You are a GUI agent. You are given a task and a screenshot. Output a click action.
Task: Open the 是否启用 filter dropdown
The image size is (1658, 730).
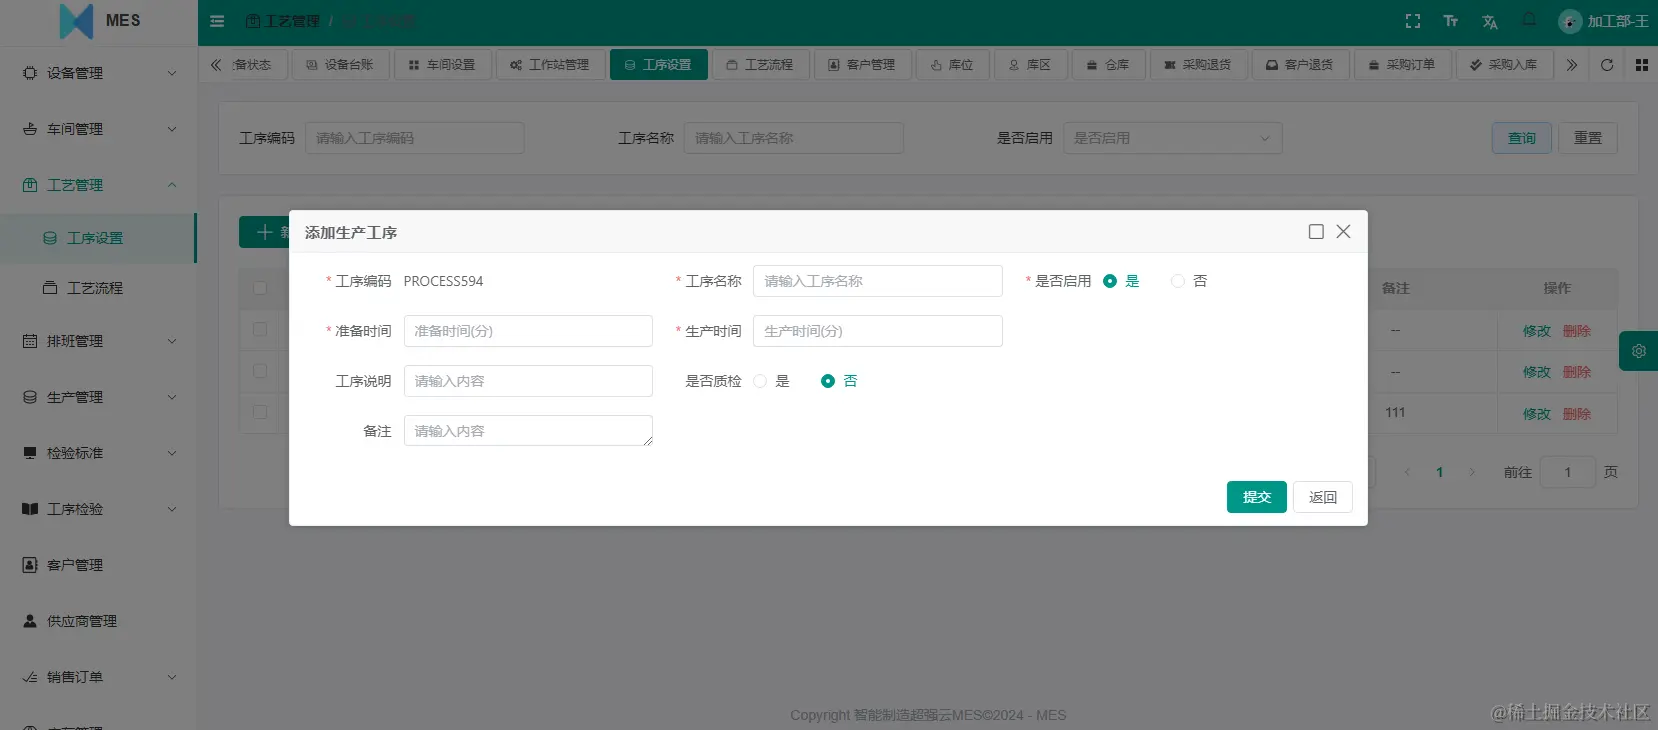1172,138
